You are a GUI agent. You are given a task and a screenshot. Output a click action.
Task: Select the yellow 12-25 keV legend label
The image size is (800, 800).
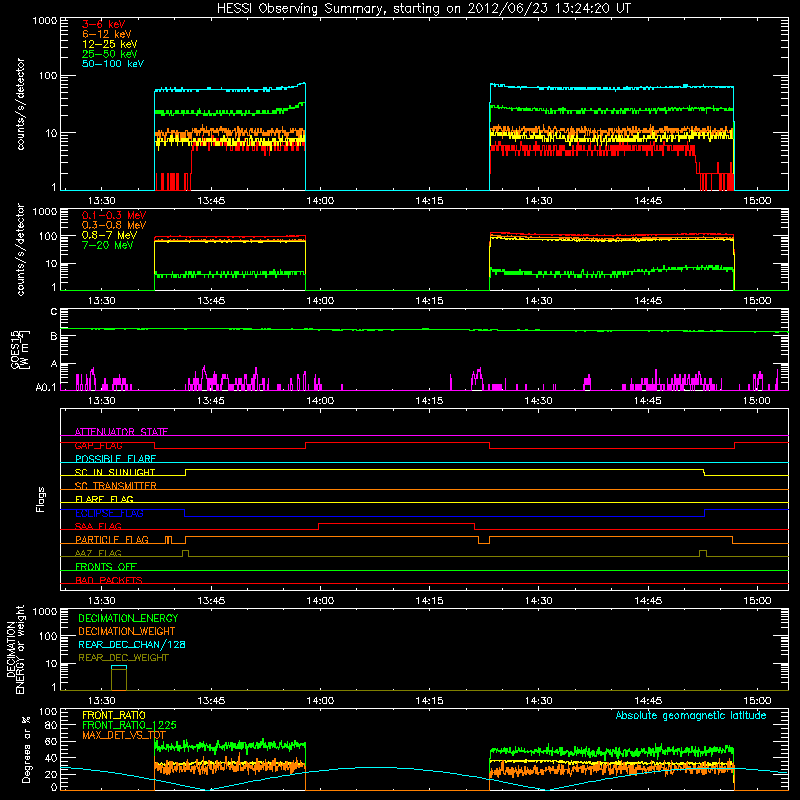[x=109, y=44]
